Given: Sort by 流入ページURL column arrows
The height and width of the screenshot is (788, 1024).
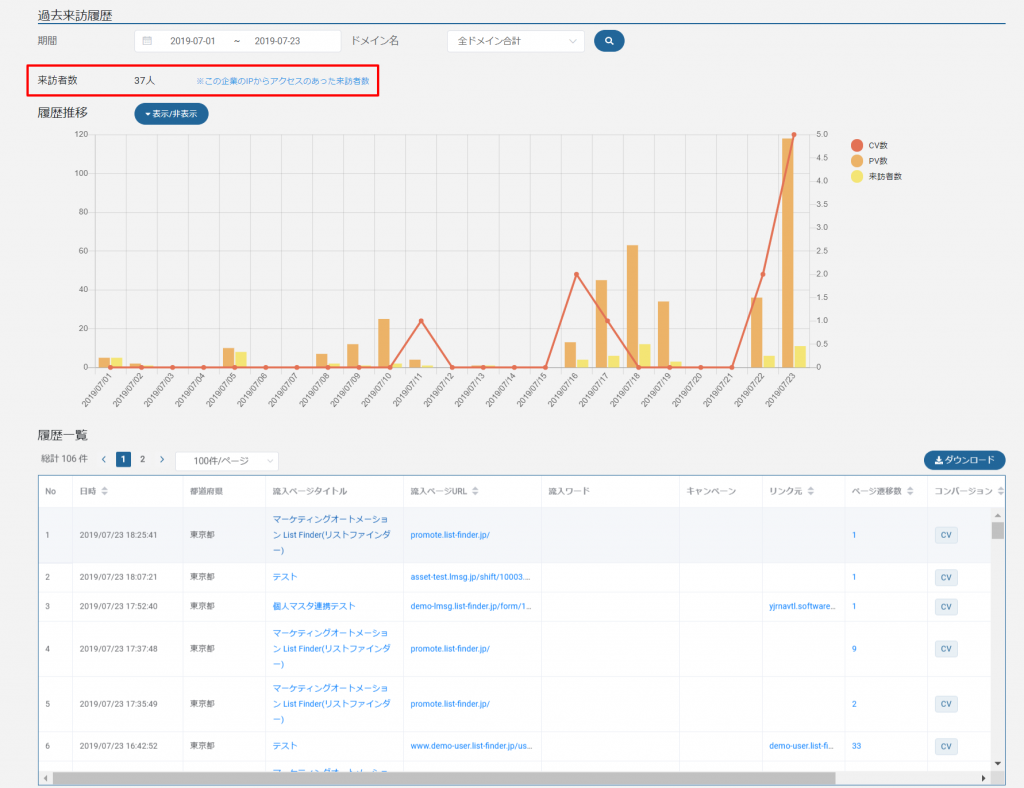Looking at the screenshot, I should tap(475, 491).
